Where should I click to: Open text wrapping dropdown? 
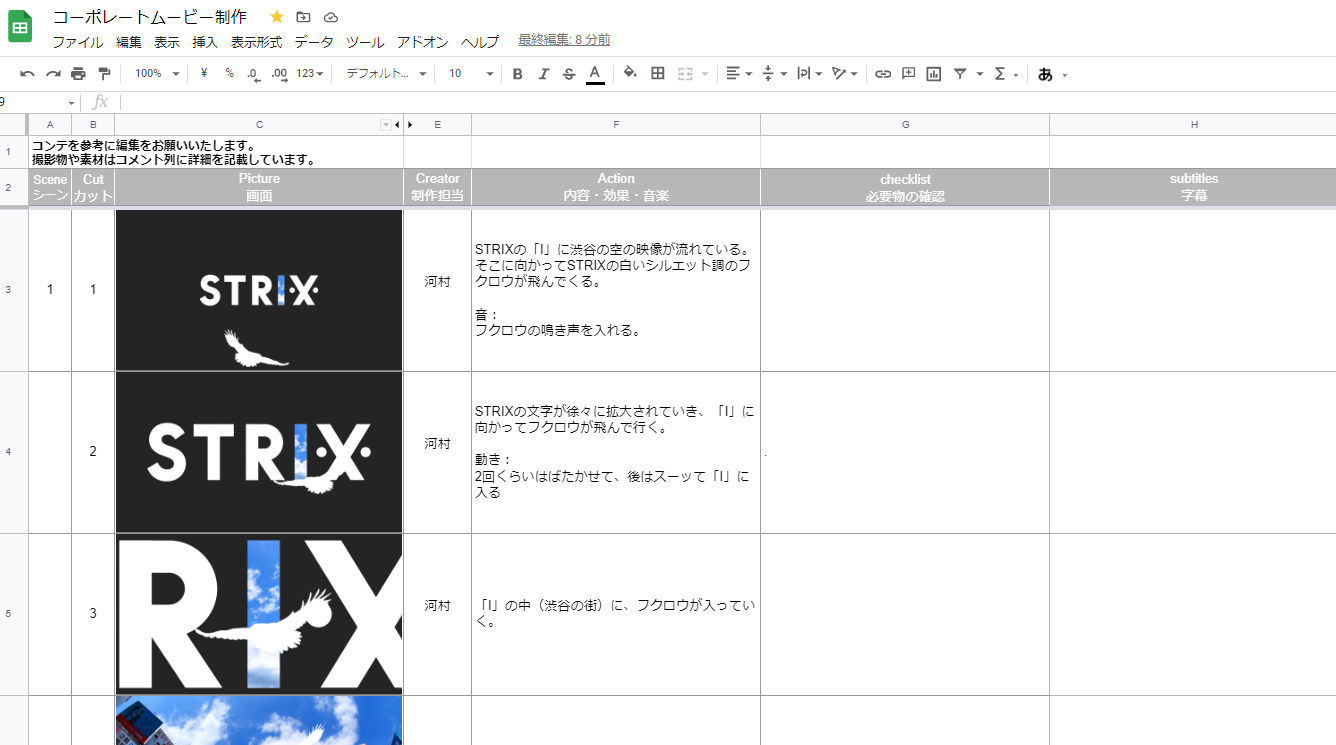pos(809,74)
